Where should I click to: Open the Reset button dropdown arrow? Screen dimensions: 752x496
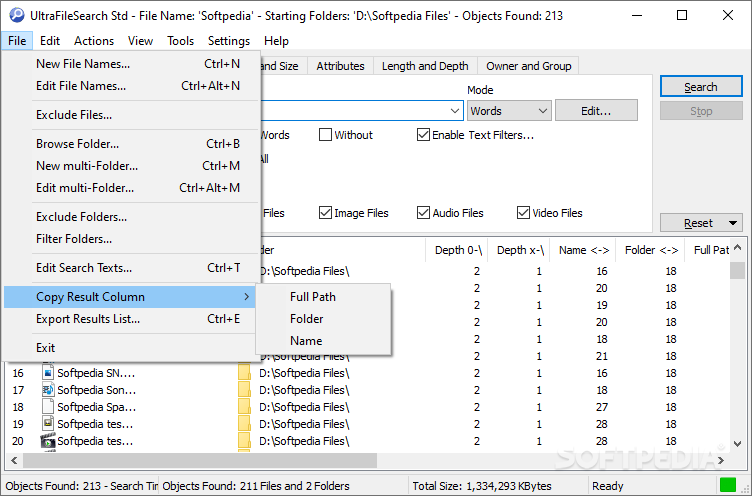733,223
